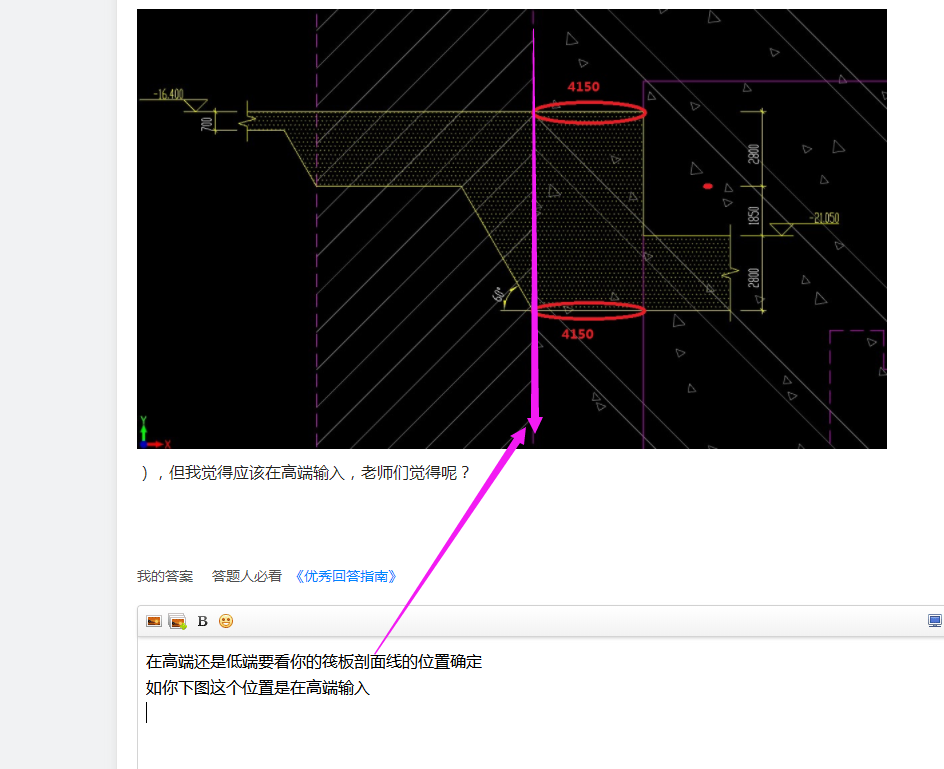Click the insert single image icon
The width and height of the screenshot is (944, 769).
pyautogui.click(x=154, y=621)
